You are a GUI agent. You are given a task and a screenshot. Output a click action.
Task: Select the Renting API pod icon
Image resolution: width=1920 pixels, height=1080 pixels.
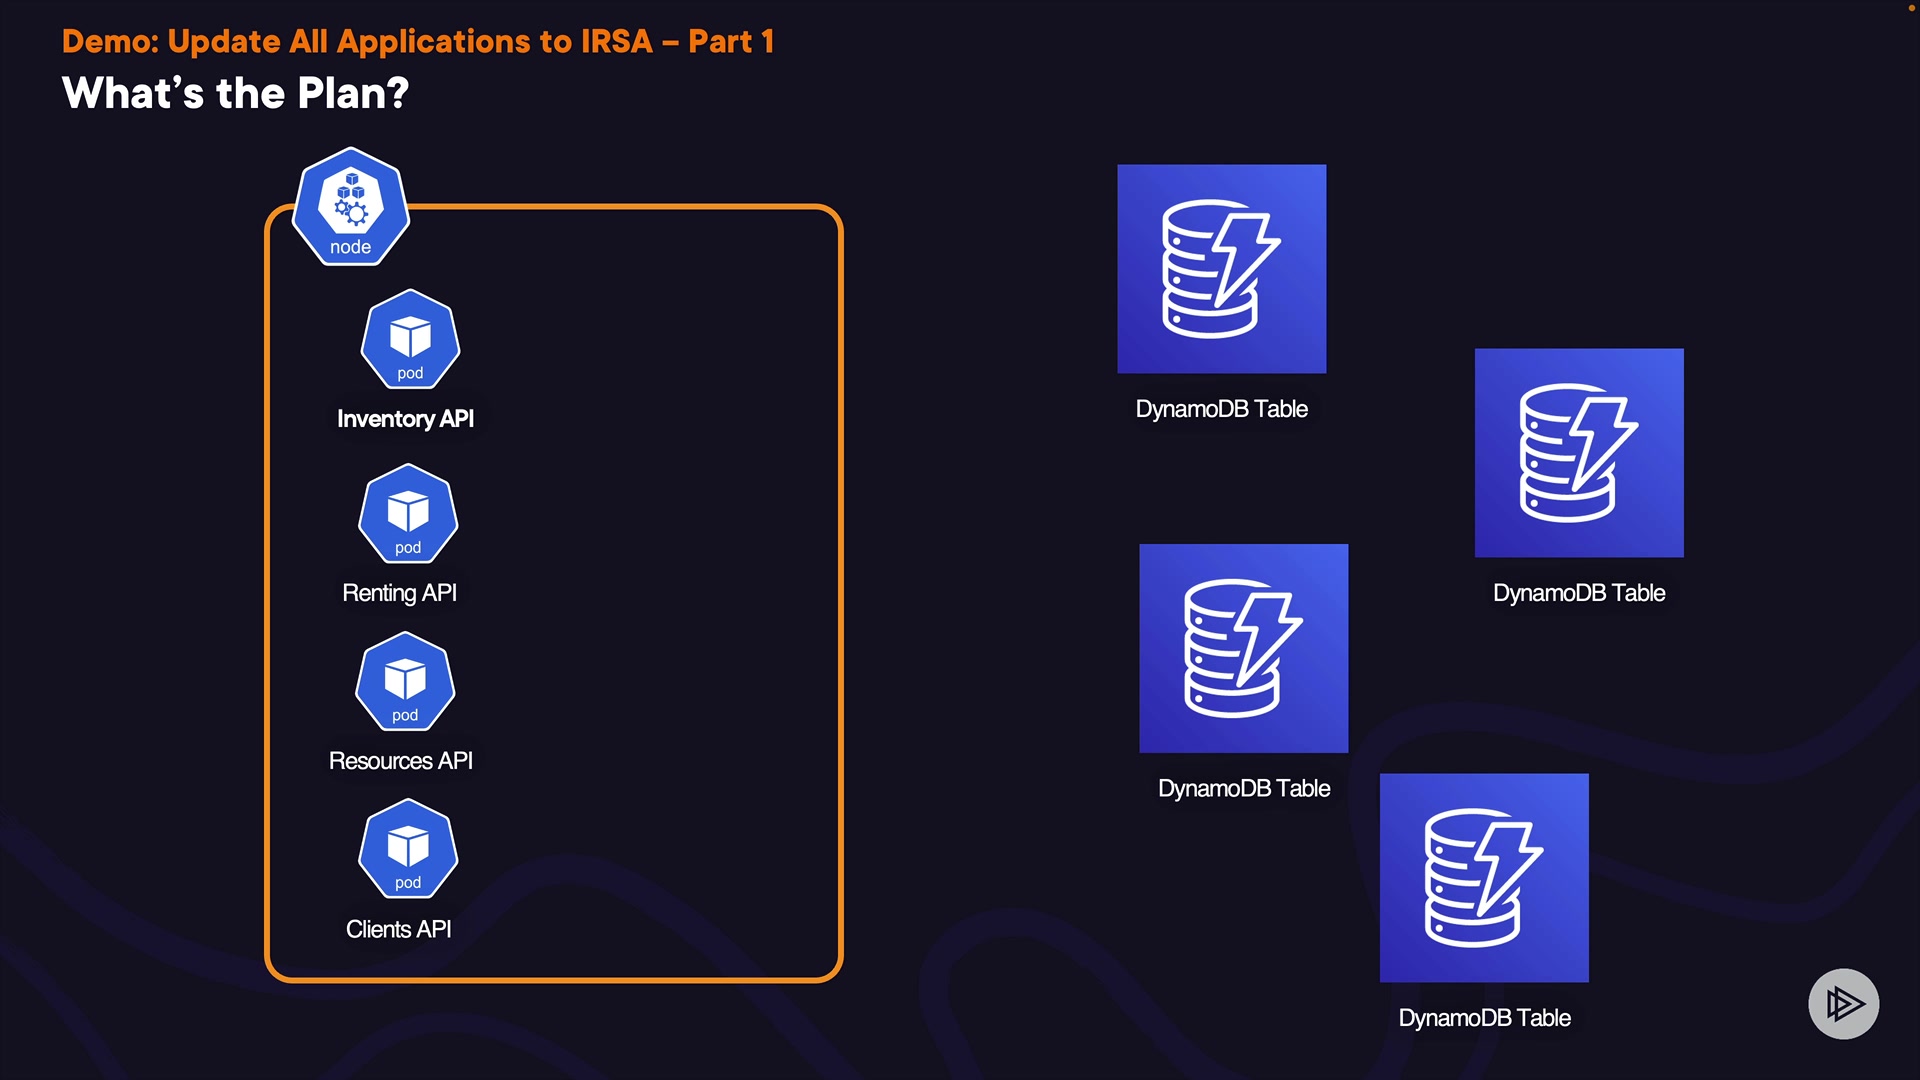pos(408,514)
